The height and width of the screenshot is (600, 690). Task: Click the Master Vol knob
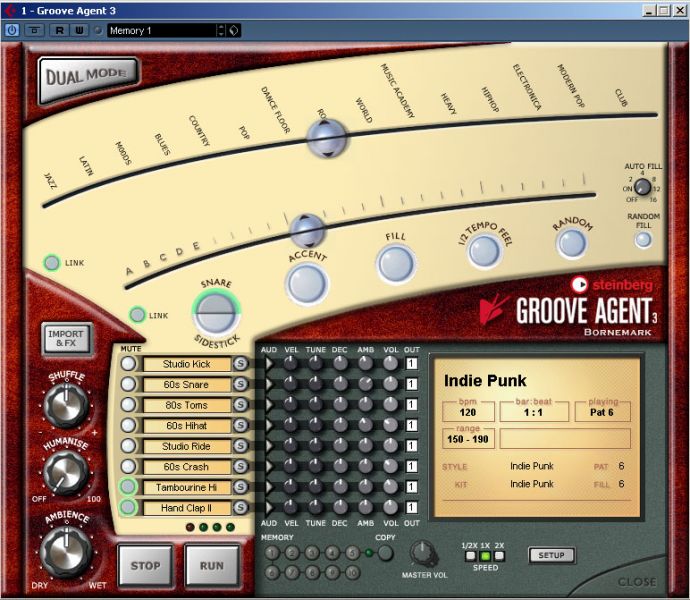point(423,554)
